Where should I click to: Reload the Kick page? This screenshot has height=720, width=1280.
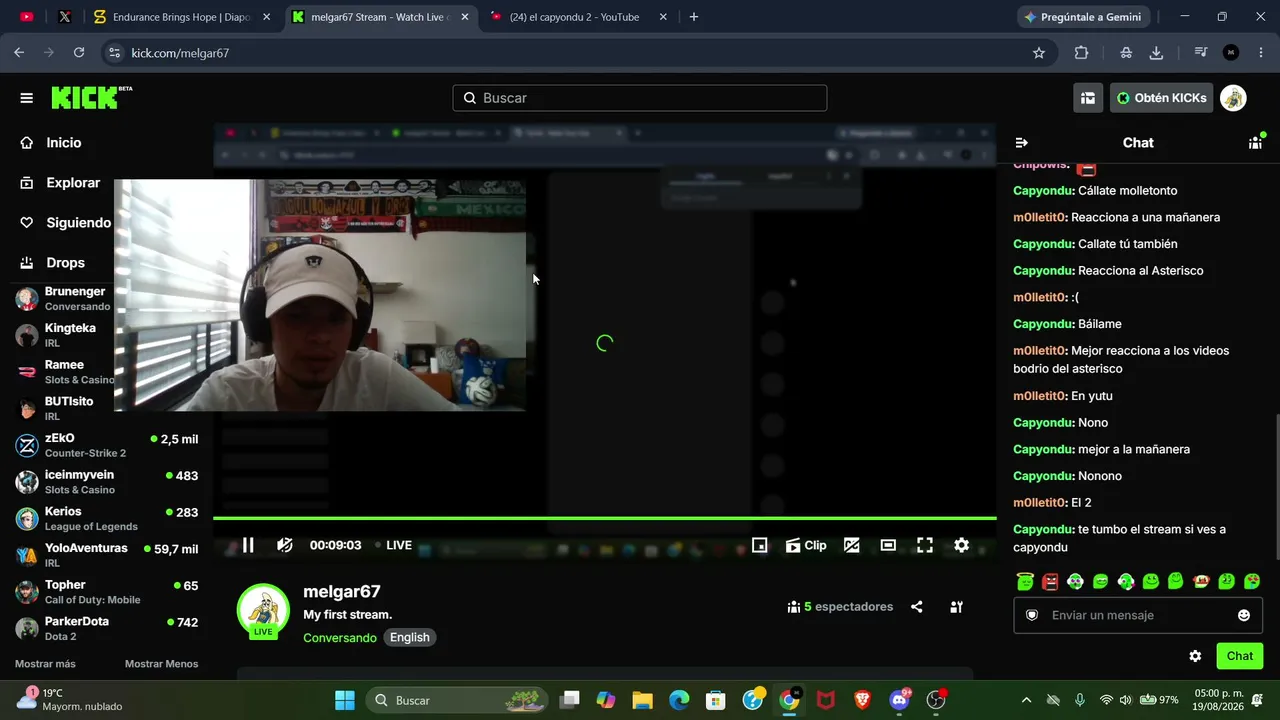[x=79, y=53]
